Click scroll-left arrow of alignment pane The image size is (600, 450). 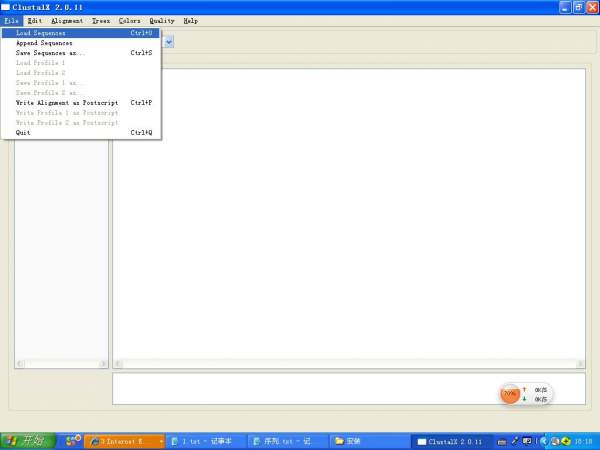[x=119, y=364]
